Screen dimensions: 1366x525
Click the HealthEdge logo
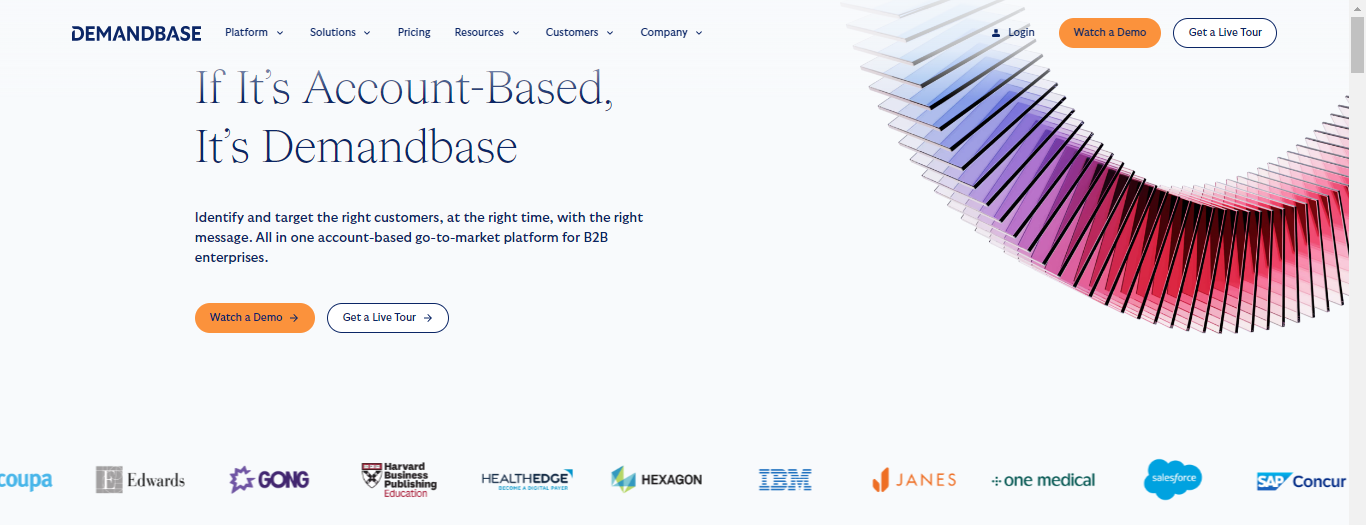(527, 480)
